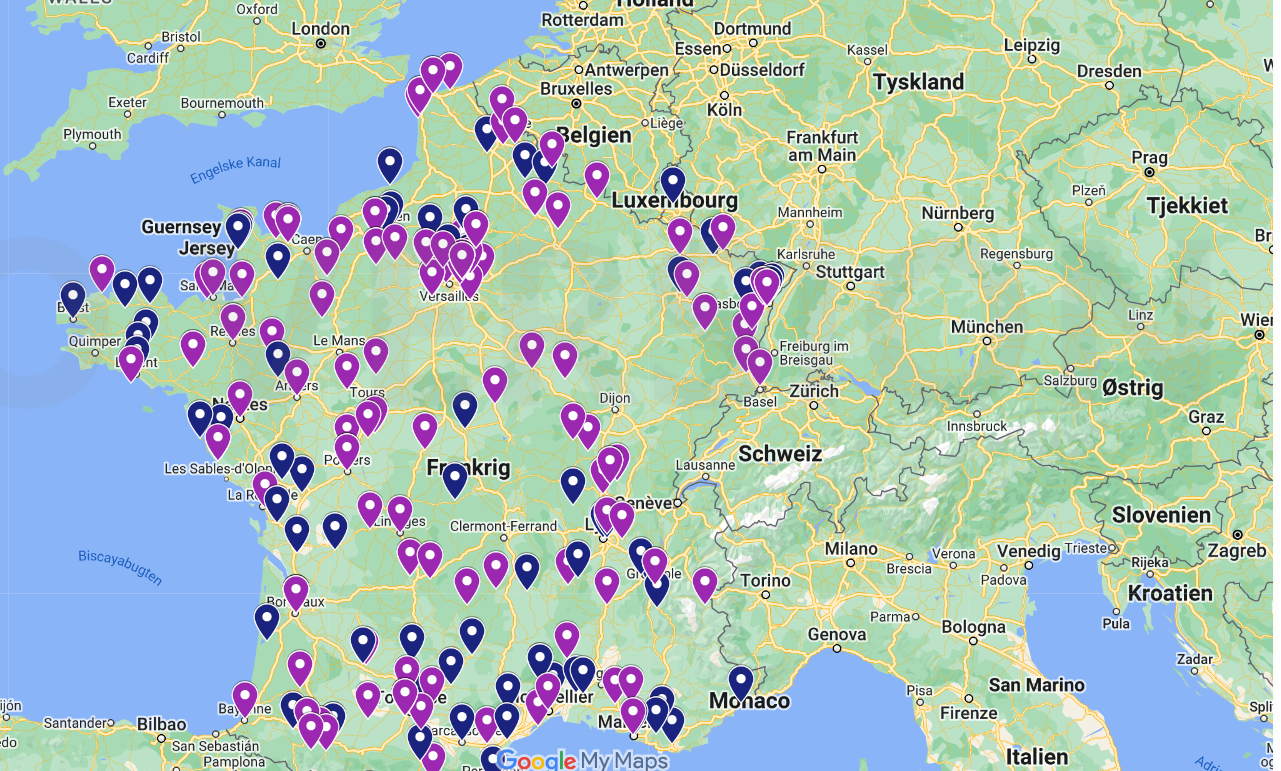Click the purple pin directly south of Luxembourg
Image resolution: width=1281 pixels, height=771 pixels.
tap(680, 234)
